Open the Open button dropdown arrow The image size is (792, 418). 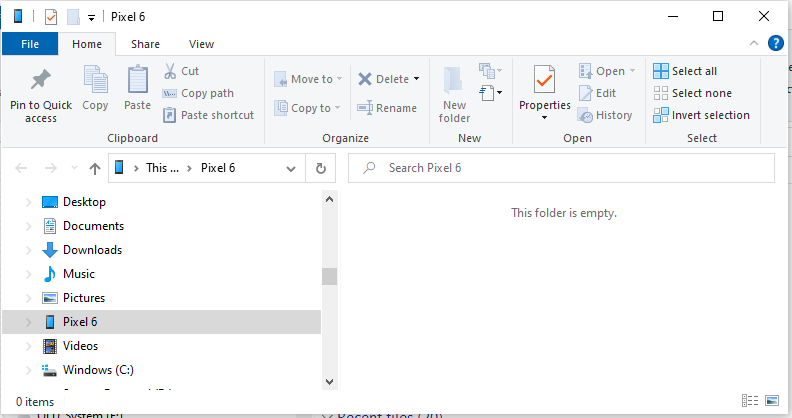(x=632, y=71)
